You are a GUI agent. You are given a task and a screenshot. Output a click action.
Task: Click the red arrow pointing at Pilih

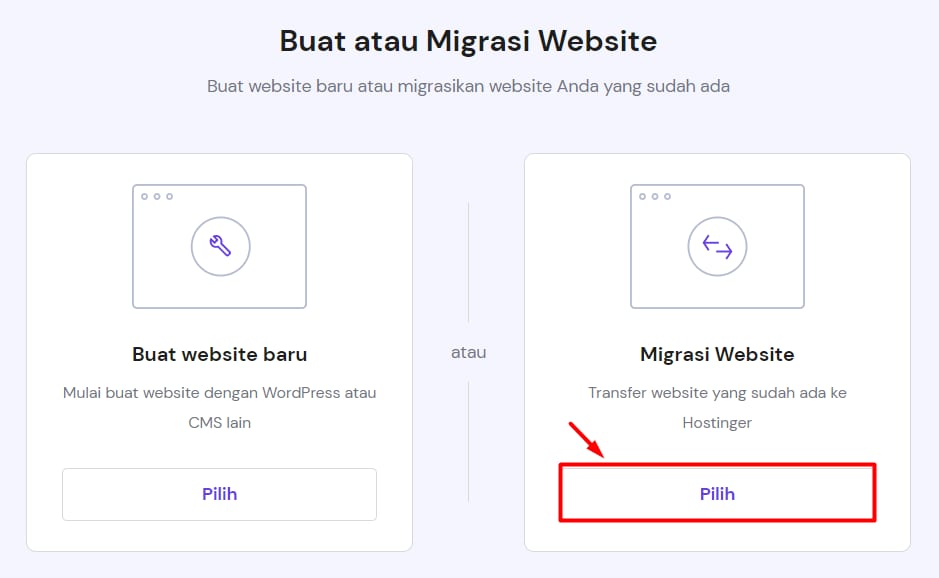coord(585,439)
